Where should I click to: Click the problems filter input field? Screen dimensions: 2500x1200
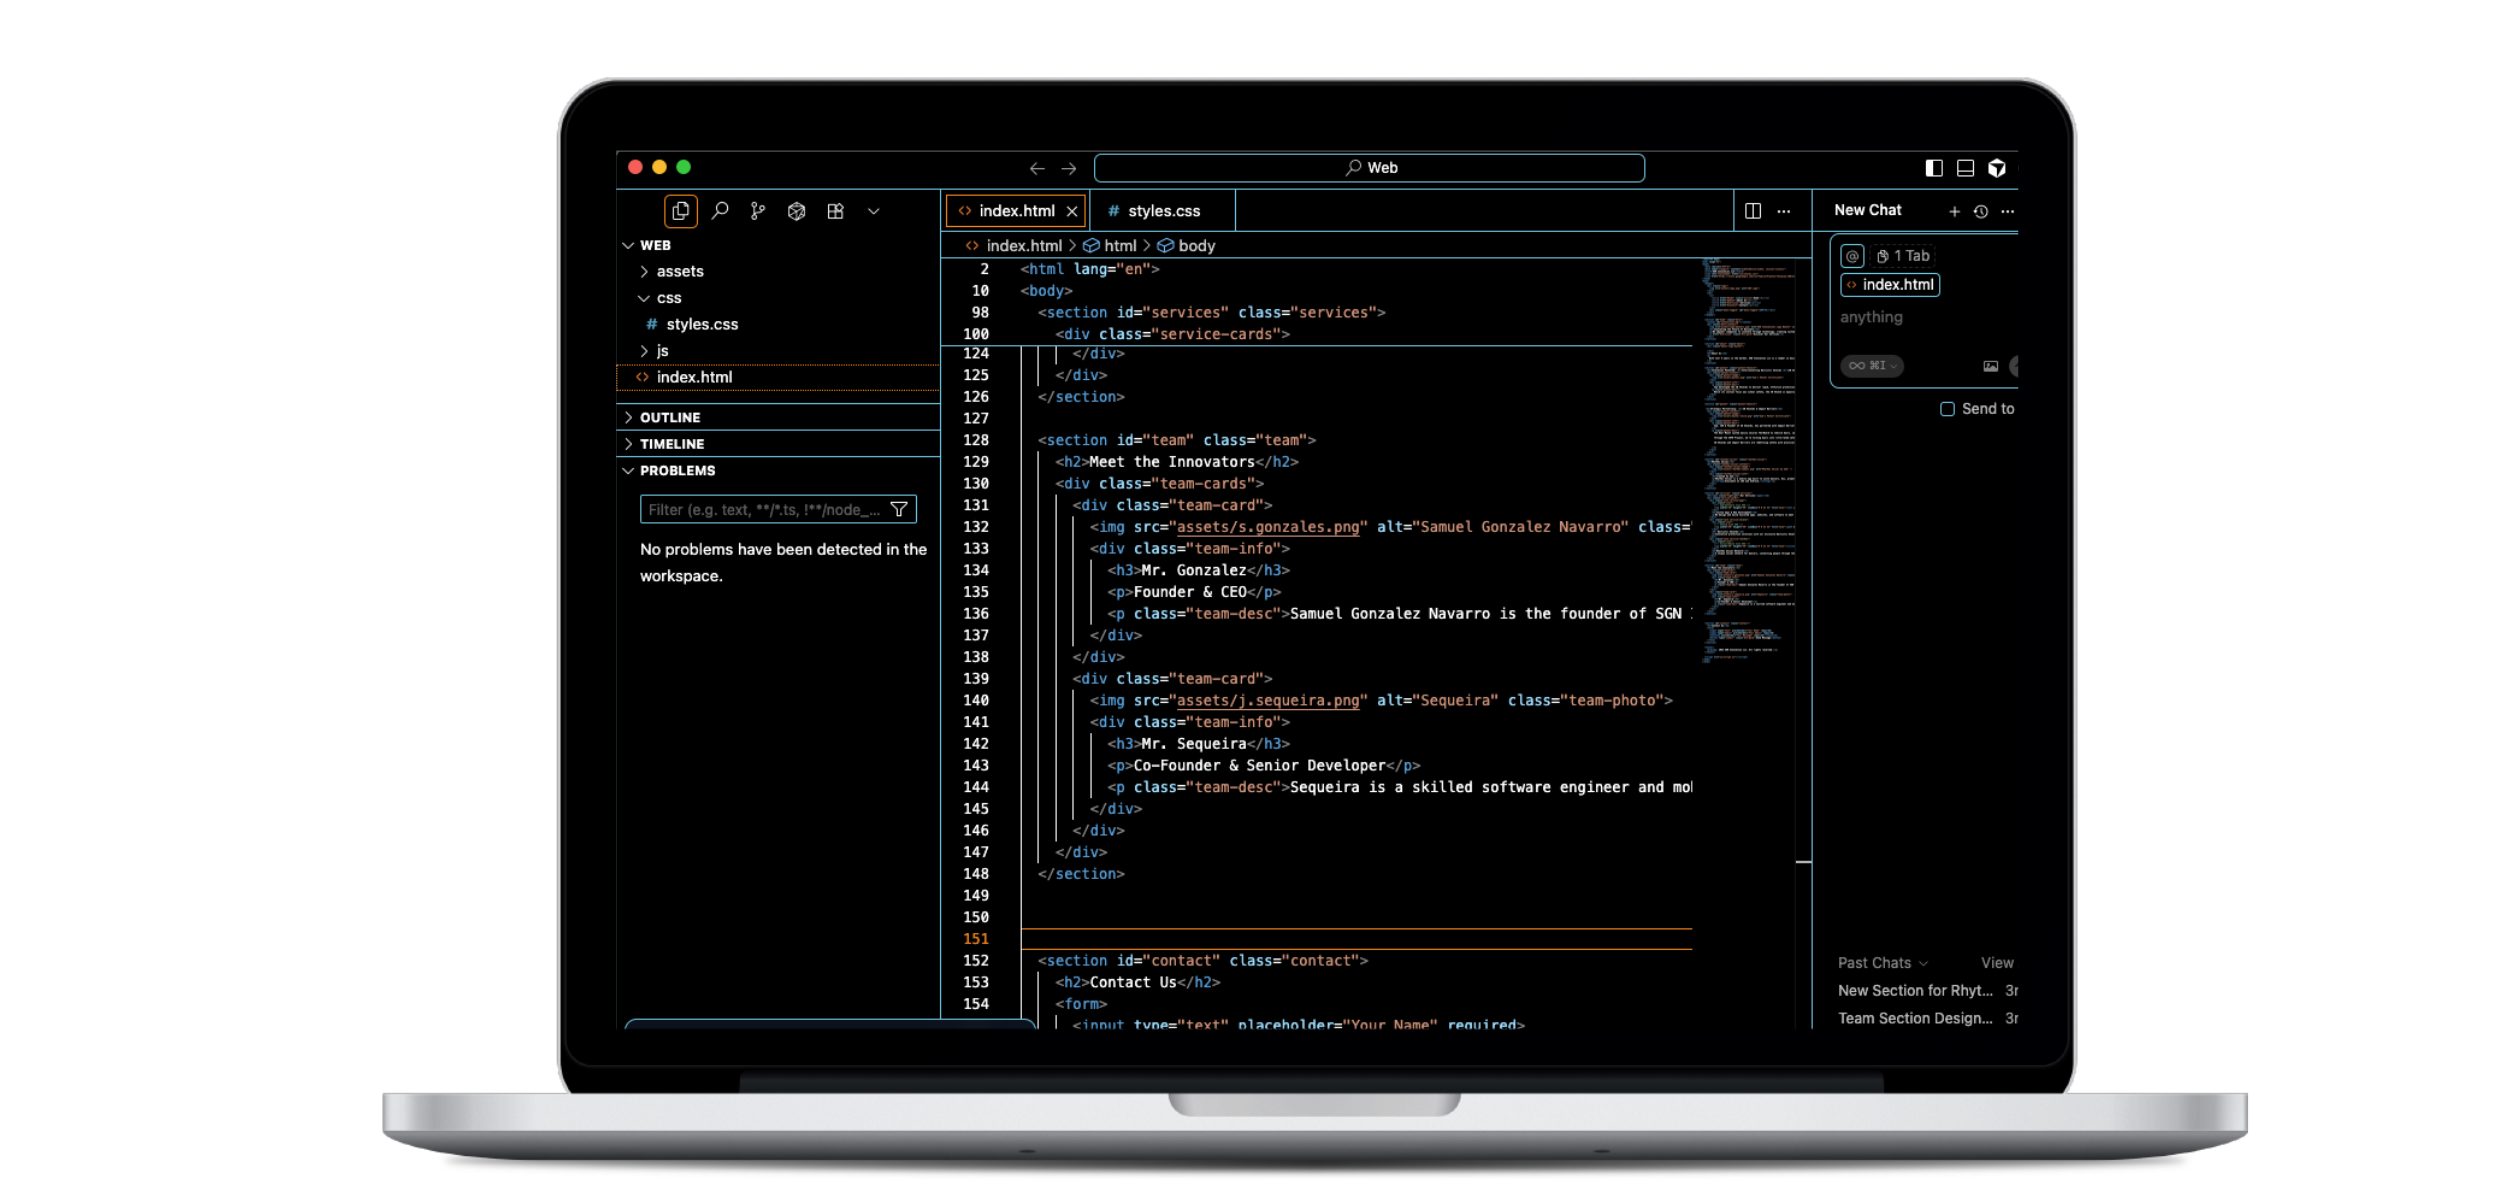(764, 510)
